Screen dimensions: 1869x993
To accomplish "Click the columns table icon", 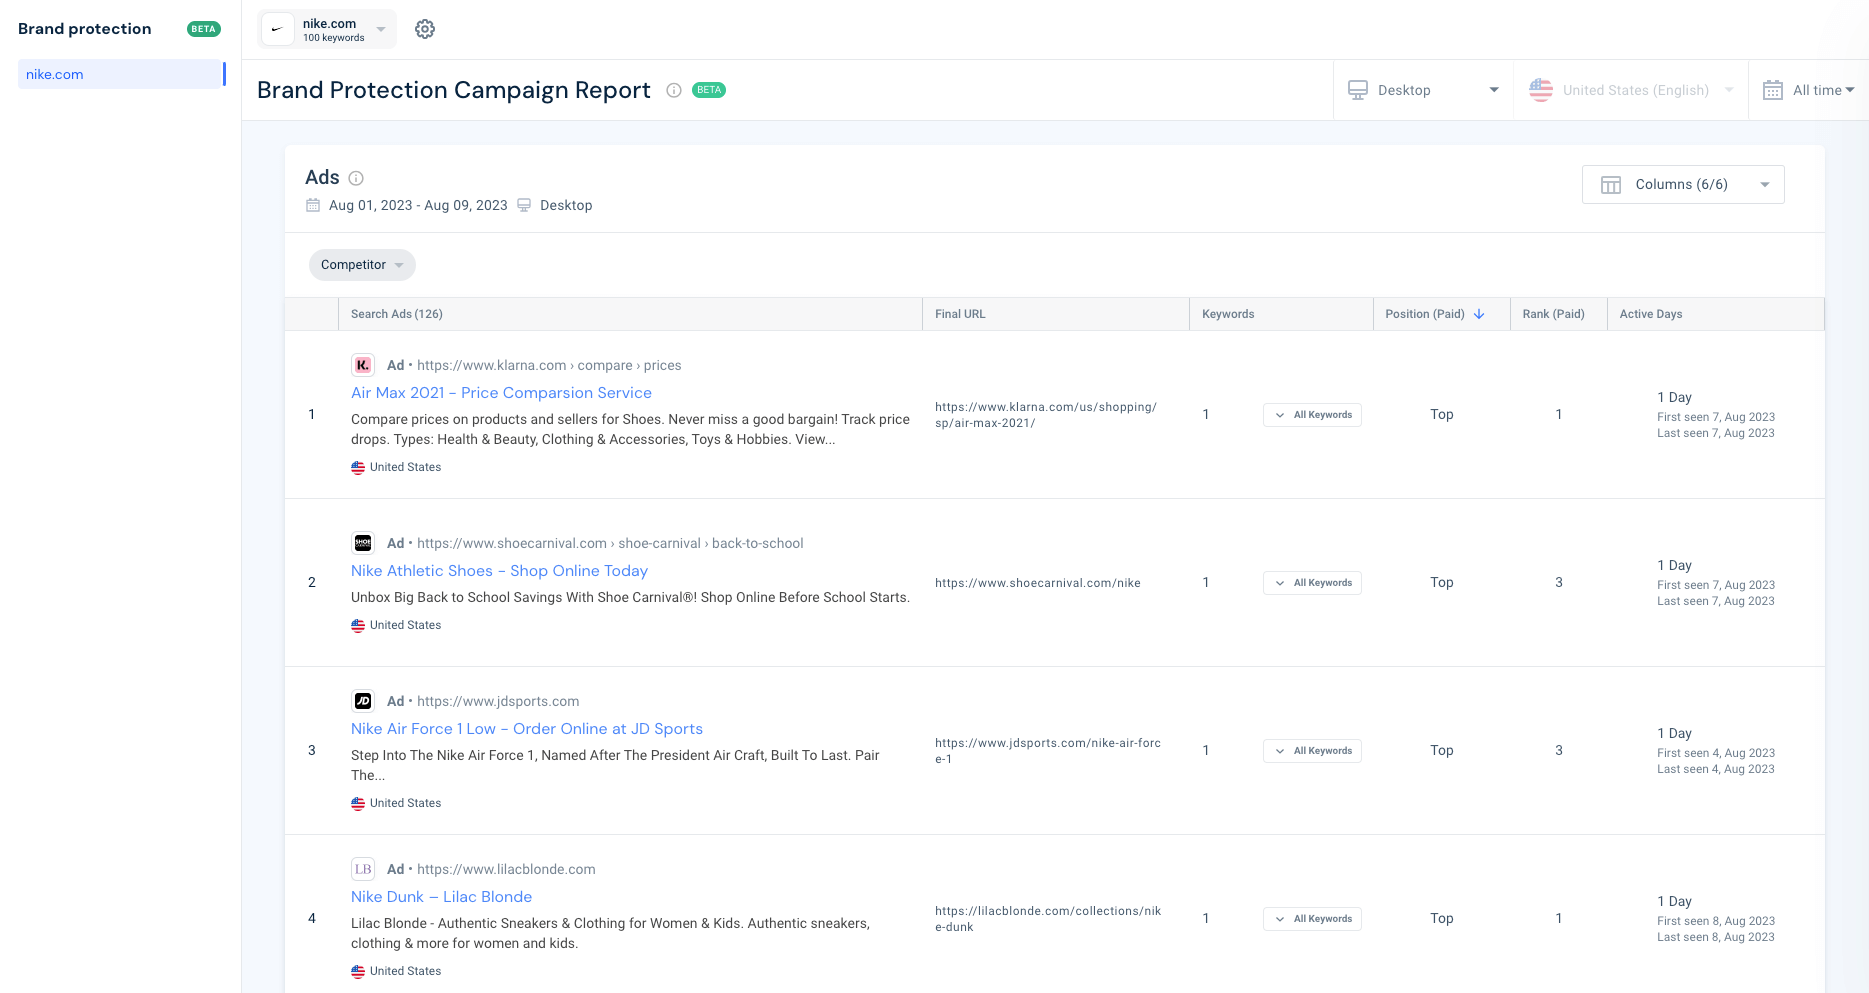I will pyautogui.click(x=1611, y=185).
